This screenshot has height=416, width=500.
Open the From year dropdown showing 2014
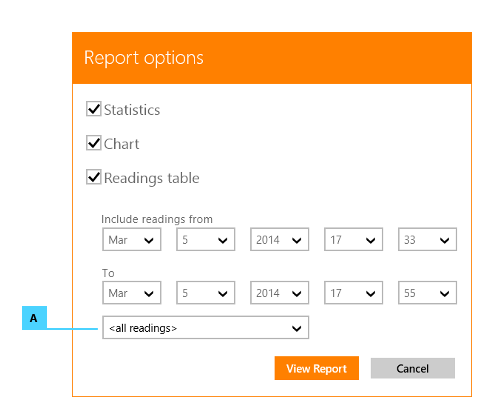click(x=280, y=239)
